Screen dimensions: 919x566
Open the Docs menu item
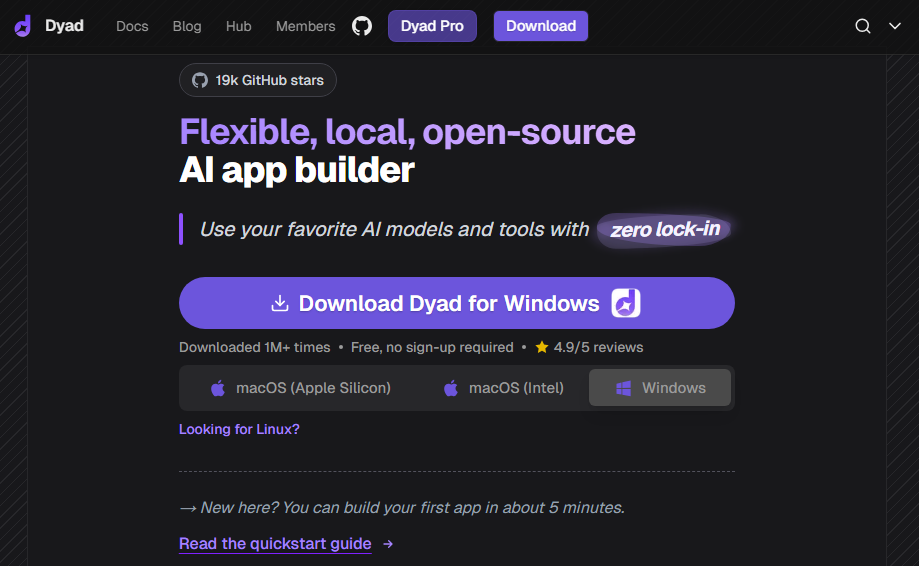pyautogui.click(x=132, y=26)
